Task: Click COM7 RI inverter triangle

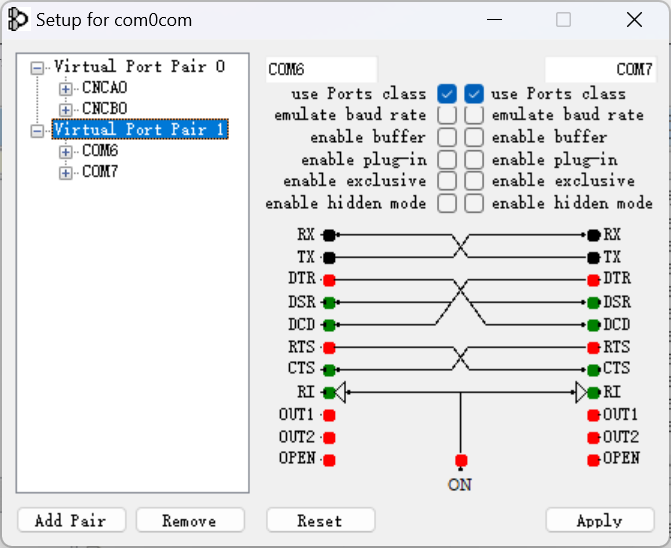Action: [581, 392]
